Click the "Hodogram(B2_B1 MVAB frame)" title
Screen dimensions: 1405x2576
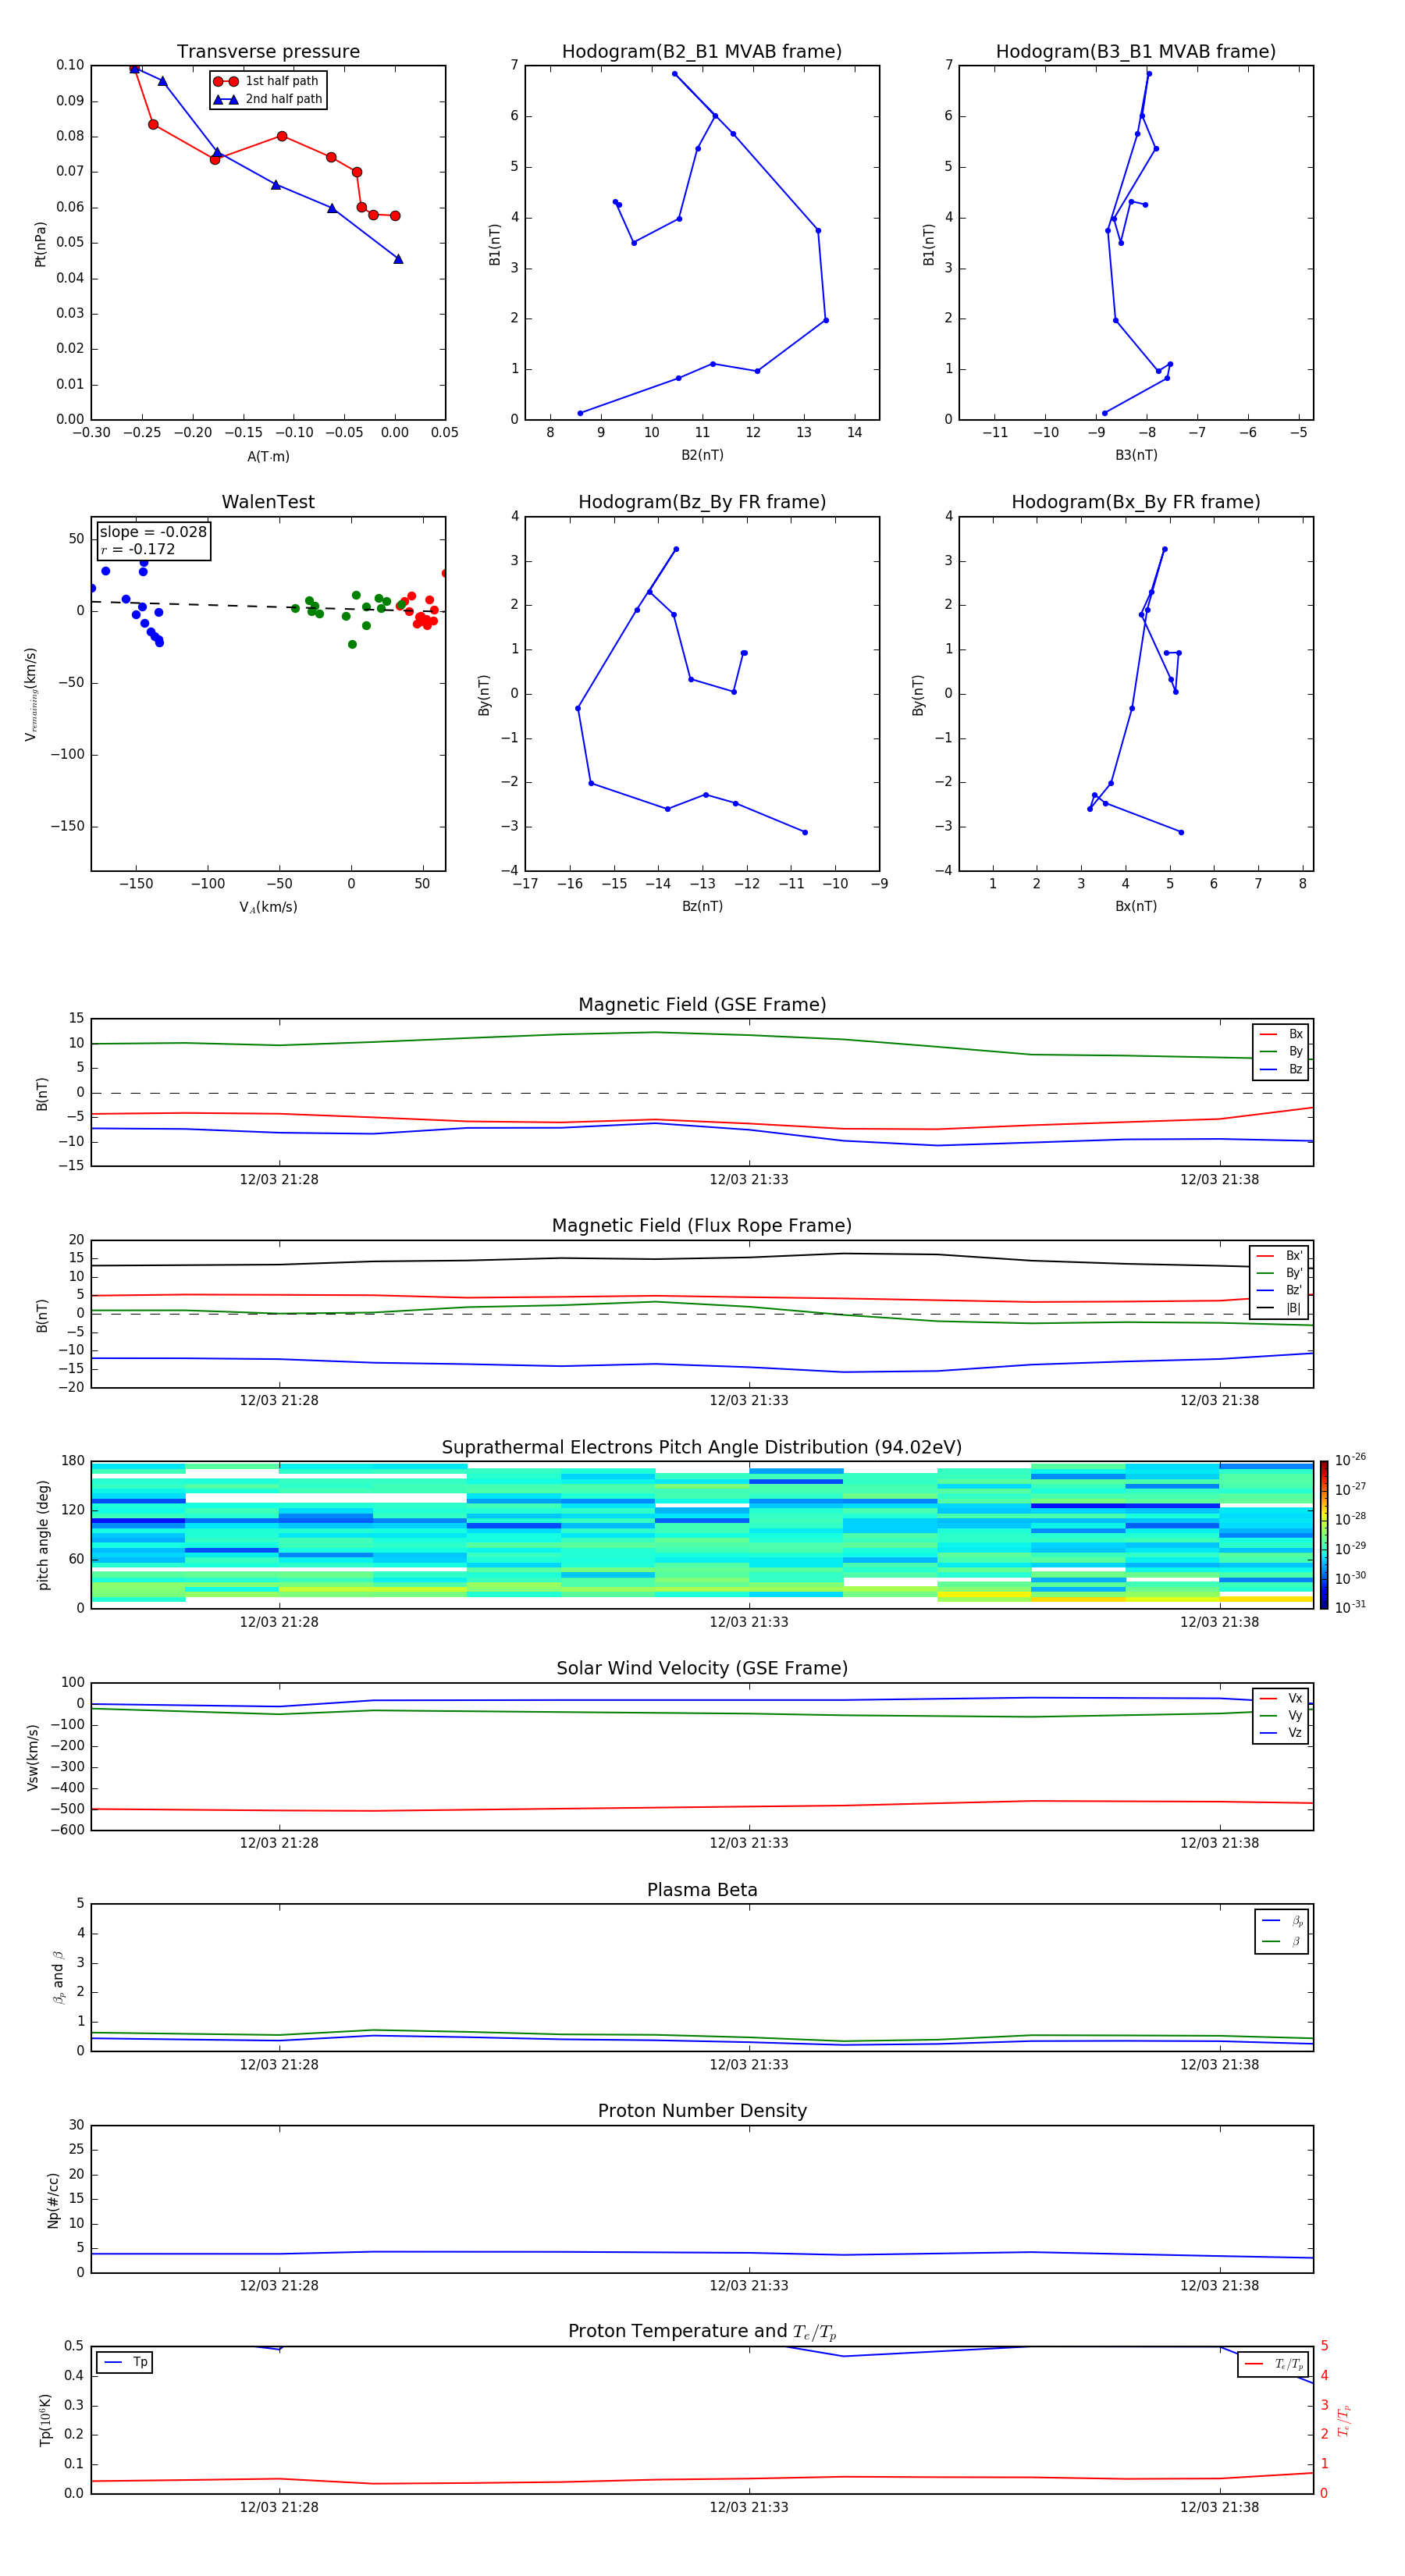(x=701, y=52)
